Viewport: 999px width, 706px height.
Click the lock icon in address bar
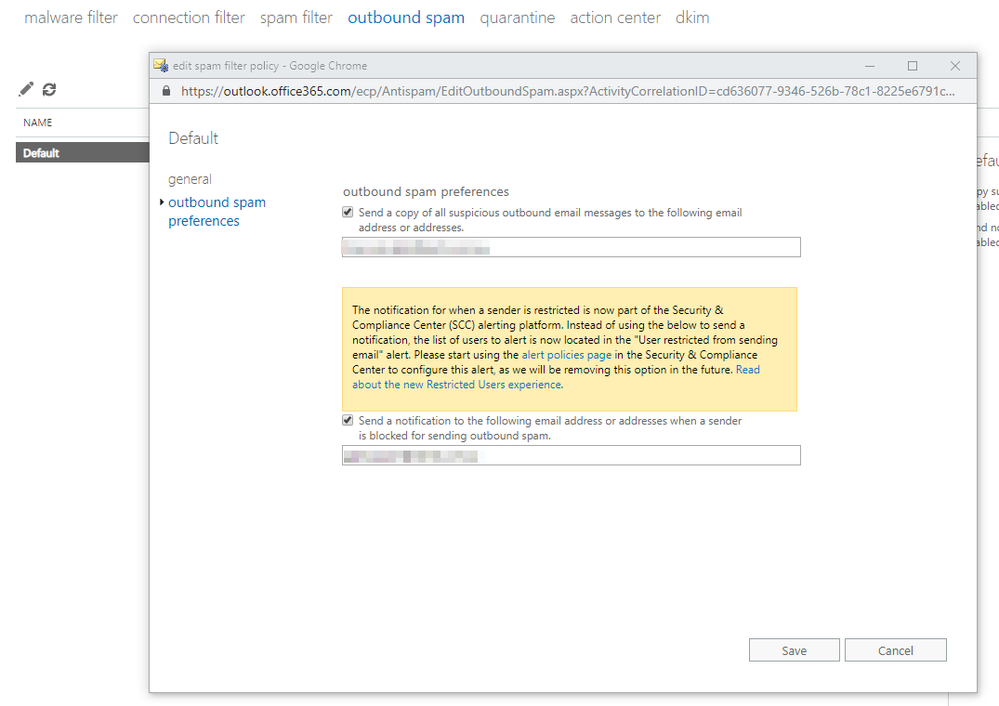[166, 90]
